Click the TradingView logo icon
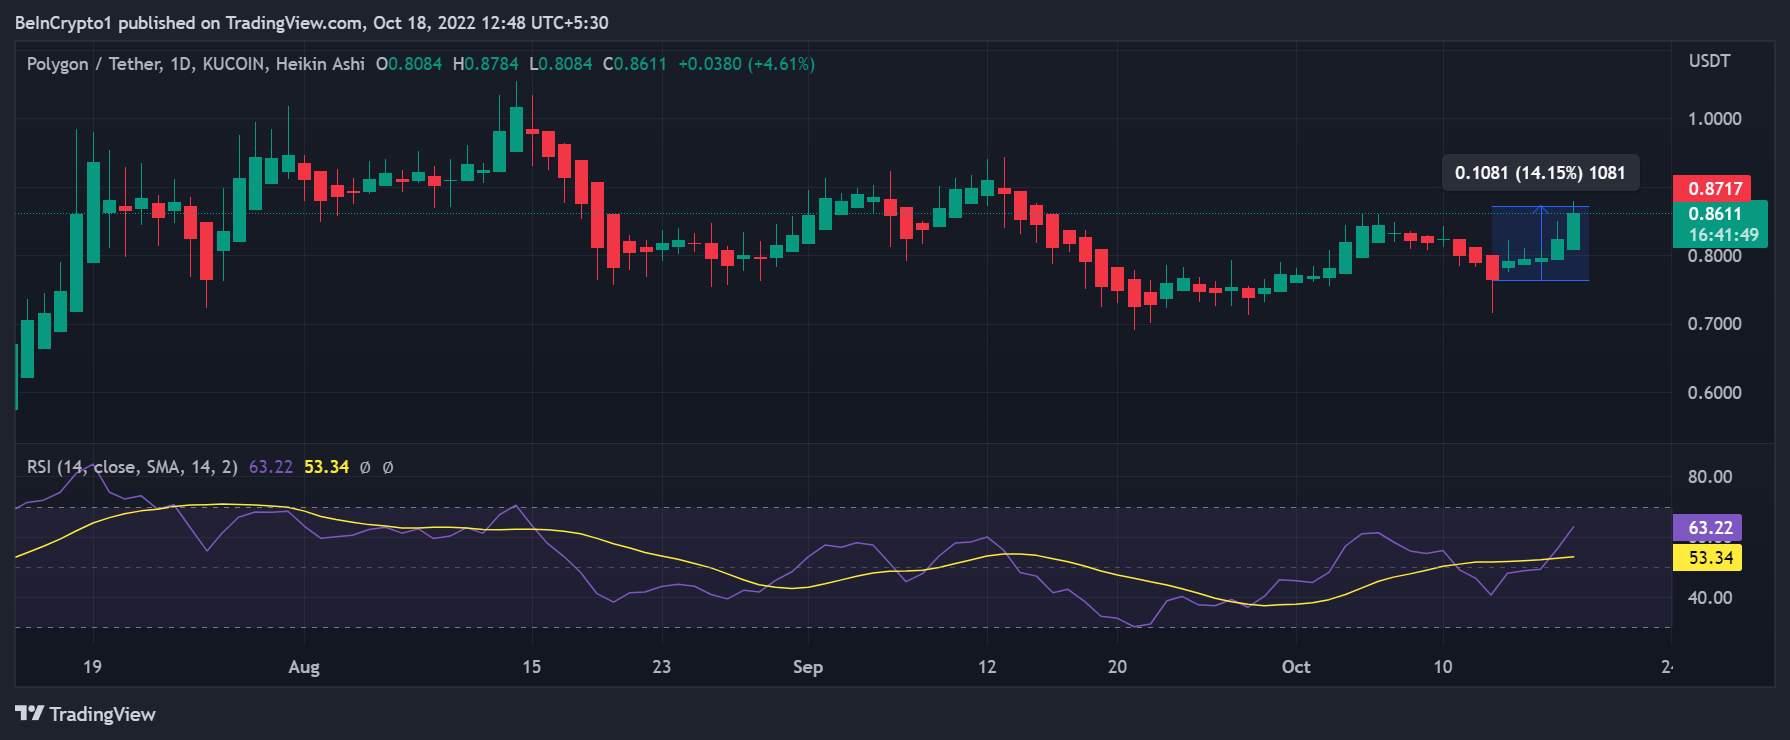The width and height of the screenshot is (1790, 740). point(29,713)
